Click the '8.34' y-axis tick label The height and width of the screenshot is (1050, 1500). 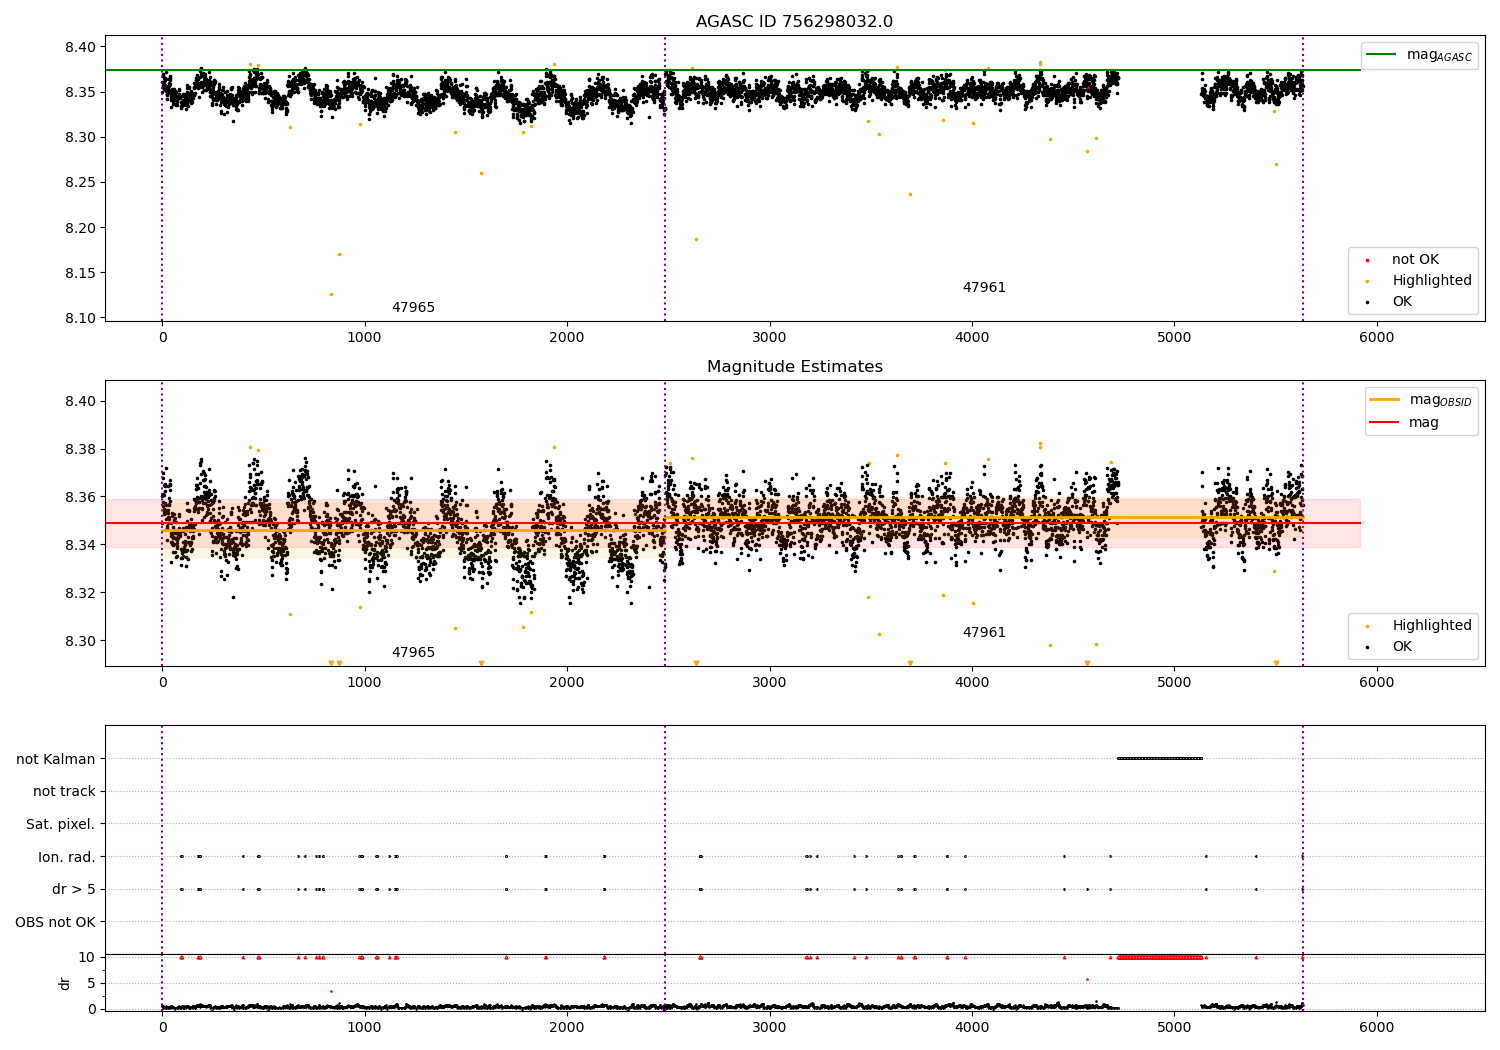pos(80,545)
